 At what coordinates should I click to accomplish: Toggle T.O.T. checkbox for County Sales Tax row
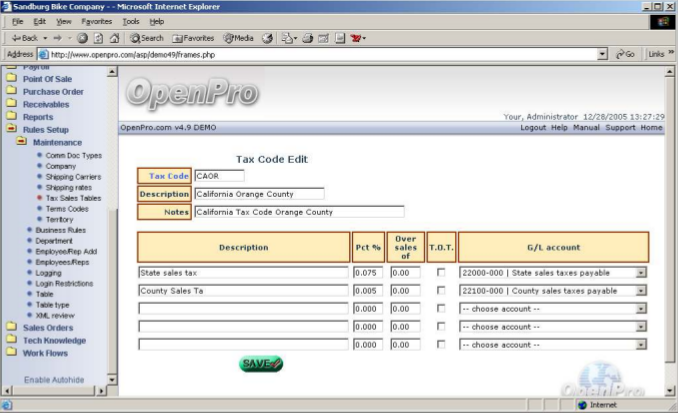tap(441, 291)
